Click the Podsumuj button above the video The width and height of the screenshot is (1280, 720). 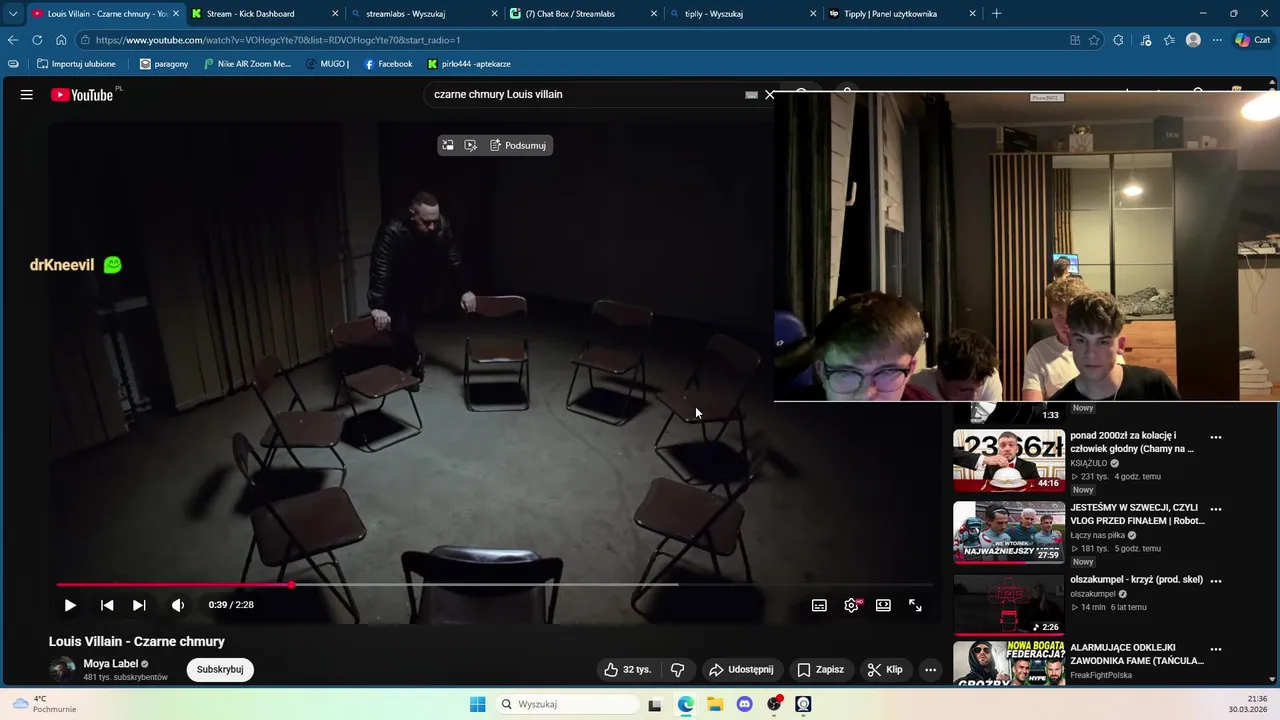click(x=518, y=145)
